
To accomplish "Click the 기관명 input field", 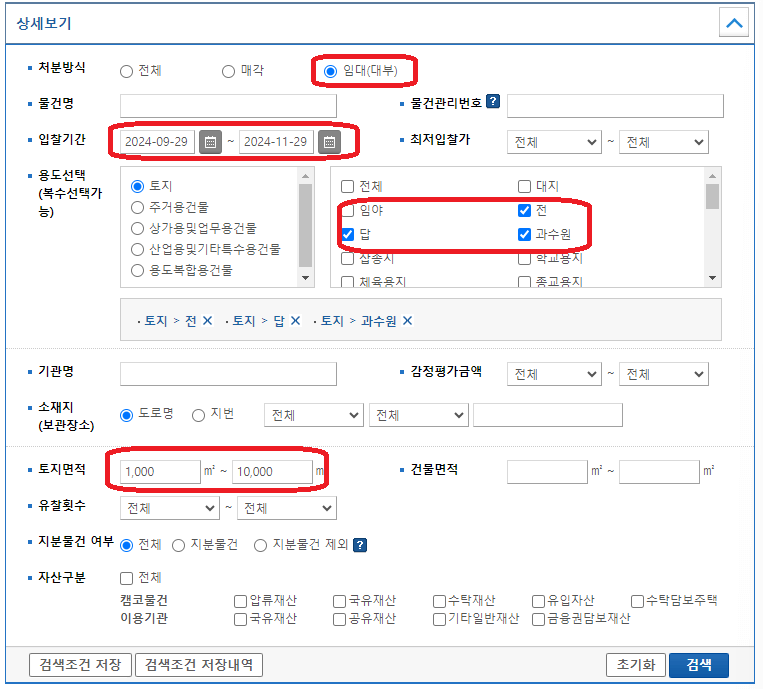I will pos(228,374).
